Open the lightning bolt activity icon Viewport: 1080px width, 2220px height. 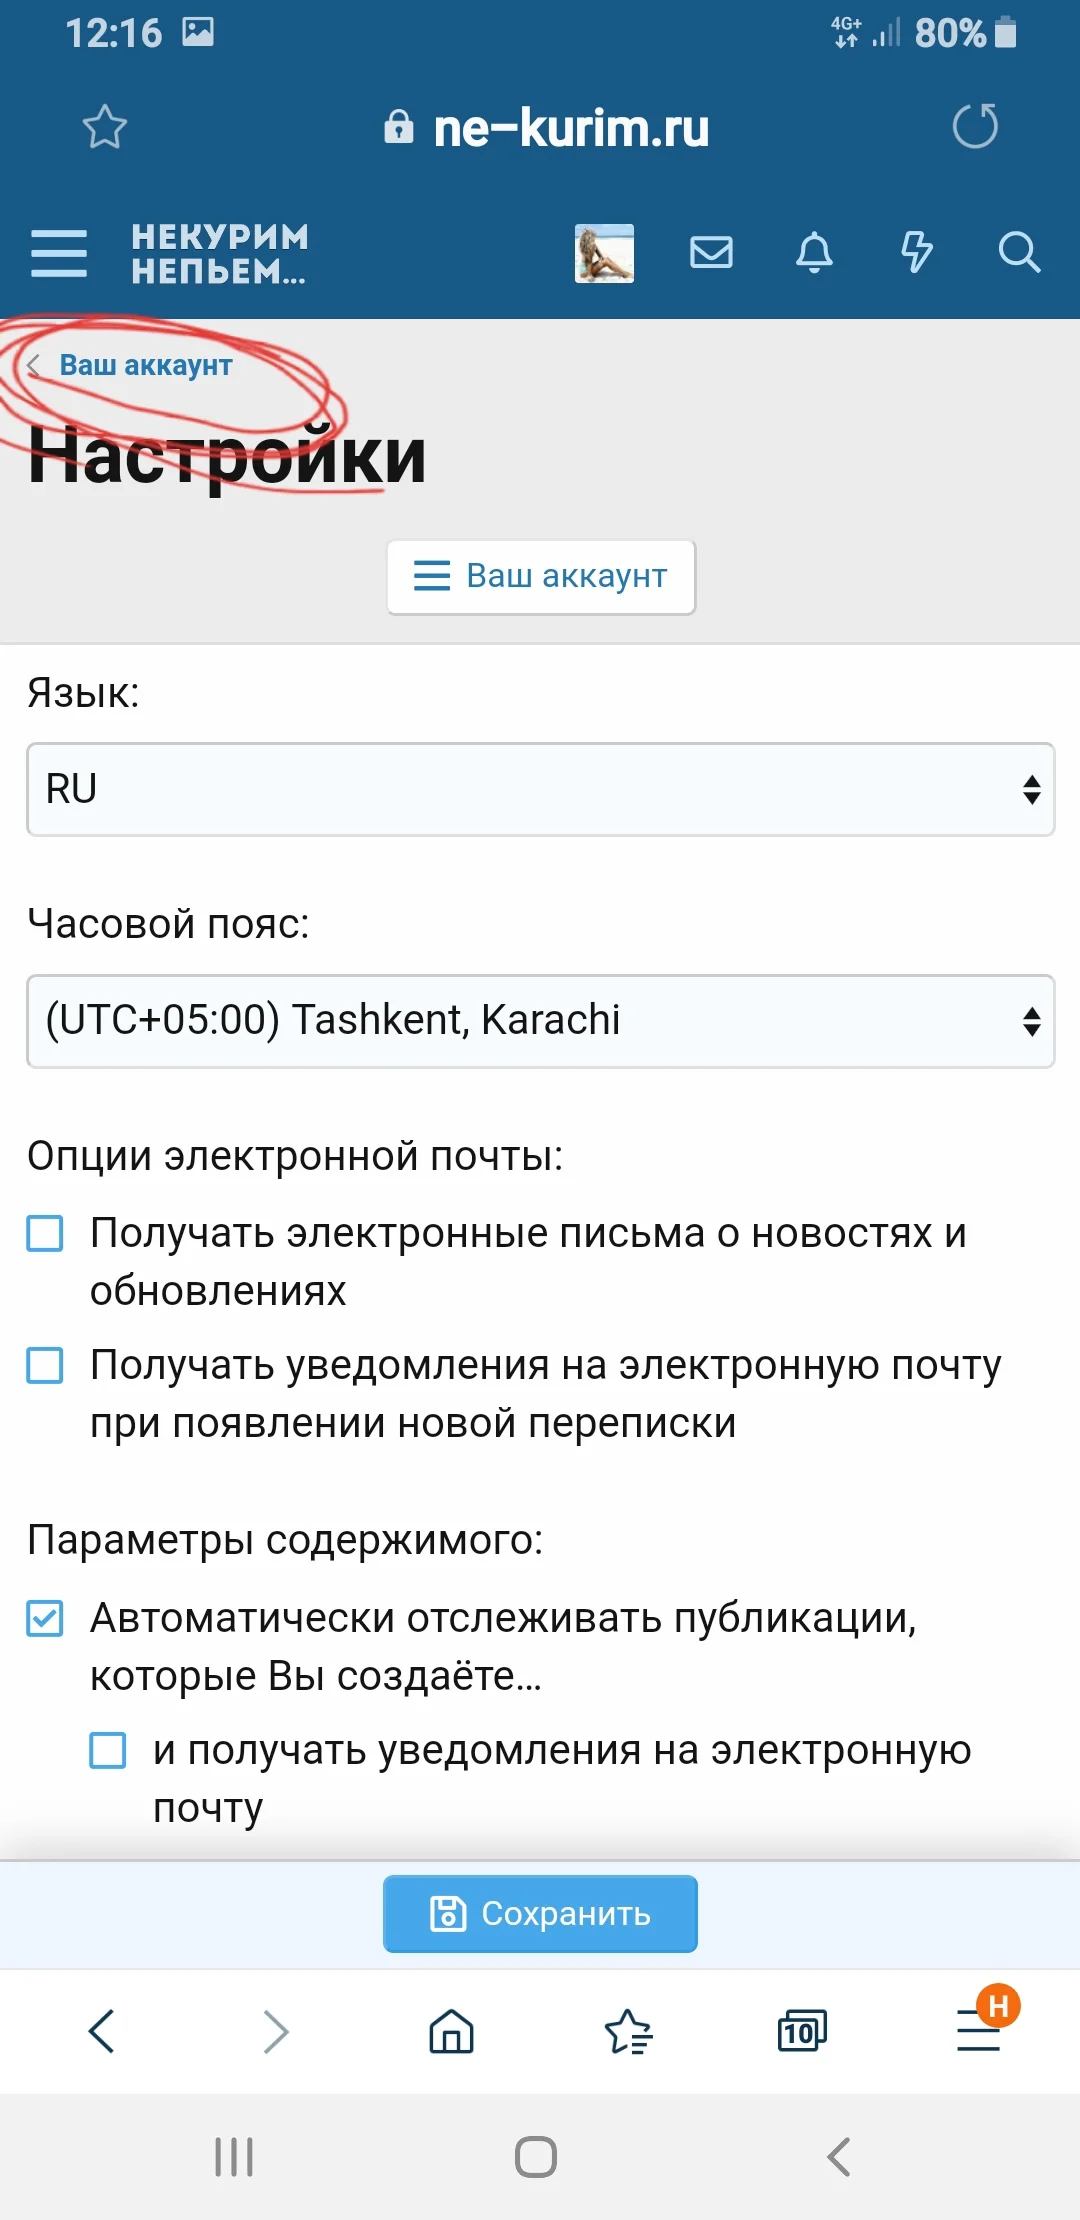pos(916,252)
